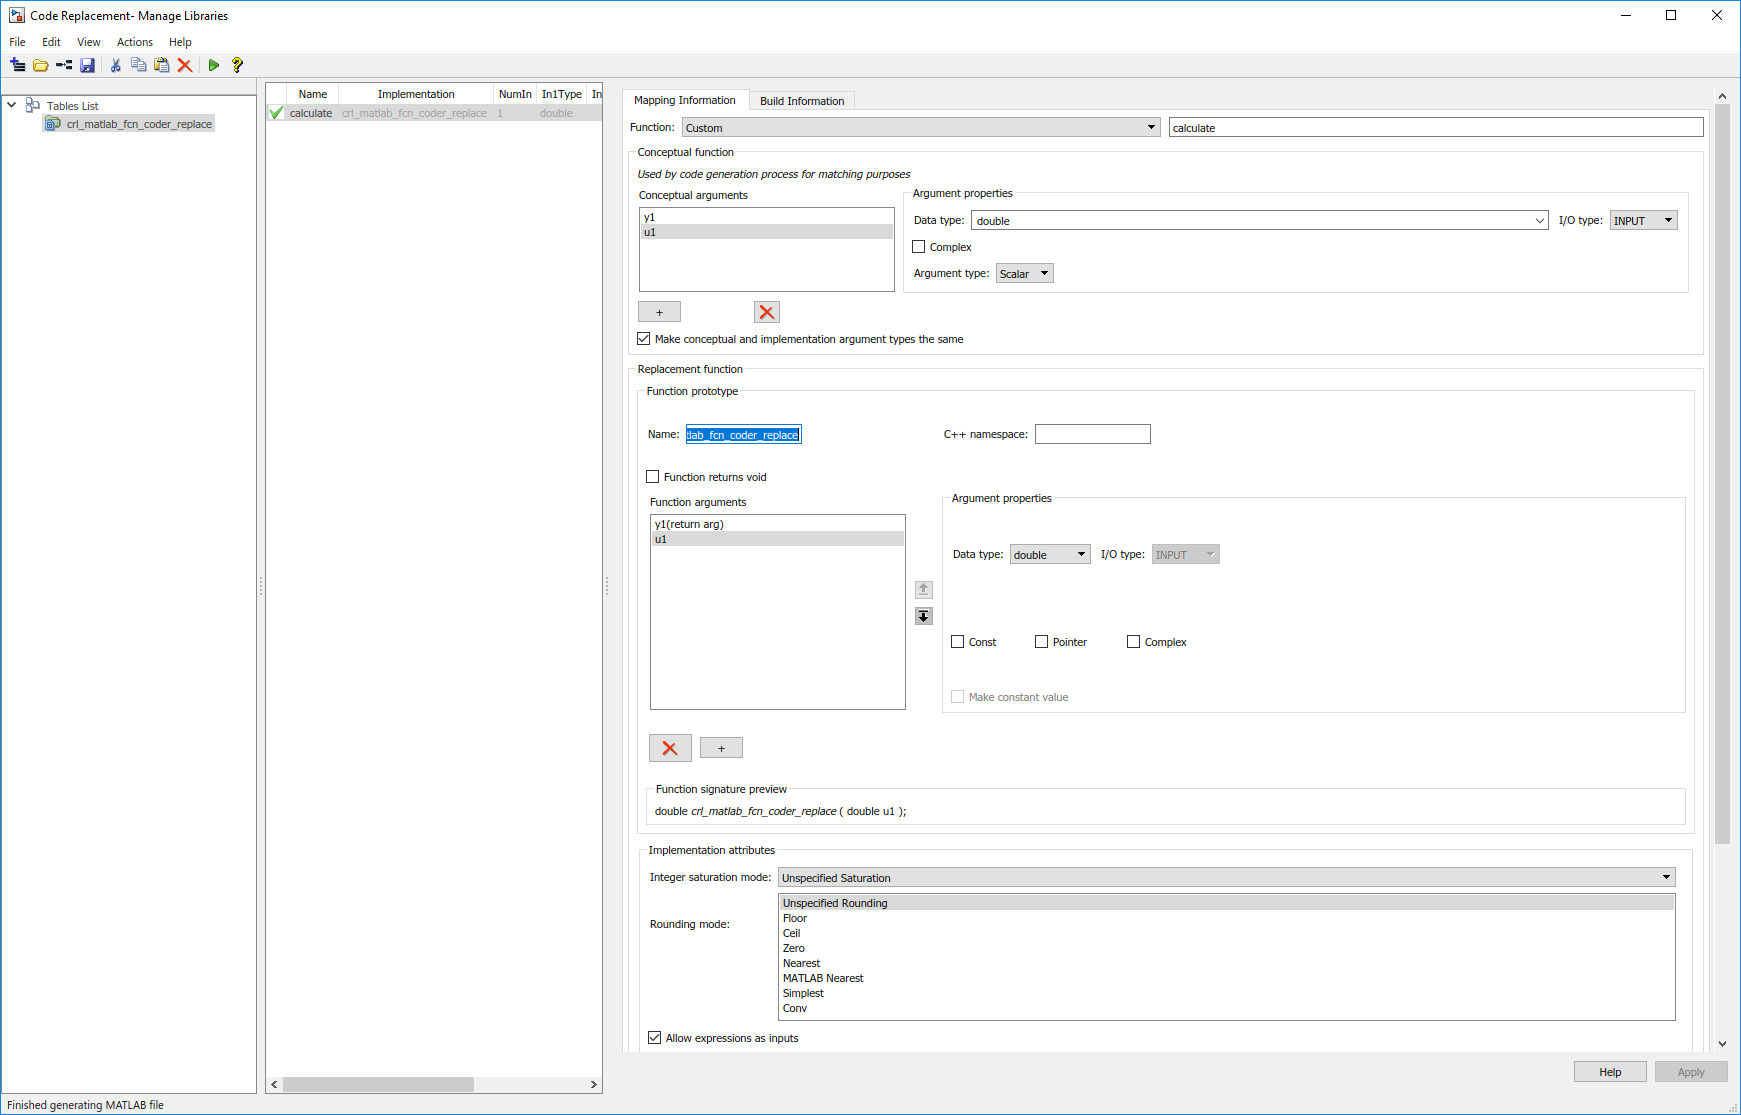Validate the entry with the green play icon

pos(214,65)
